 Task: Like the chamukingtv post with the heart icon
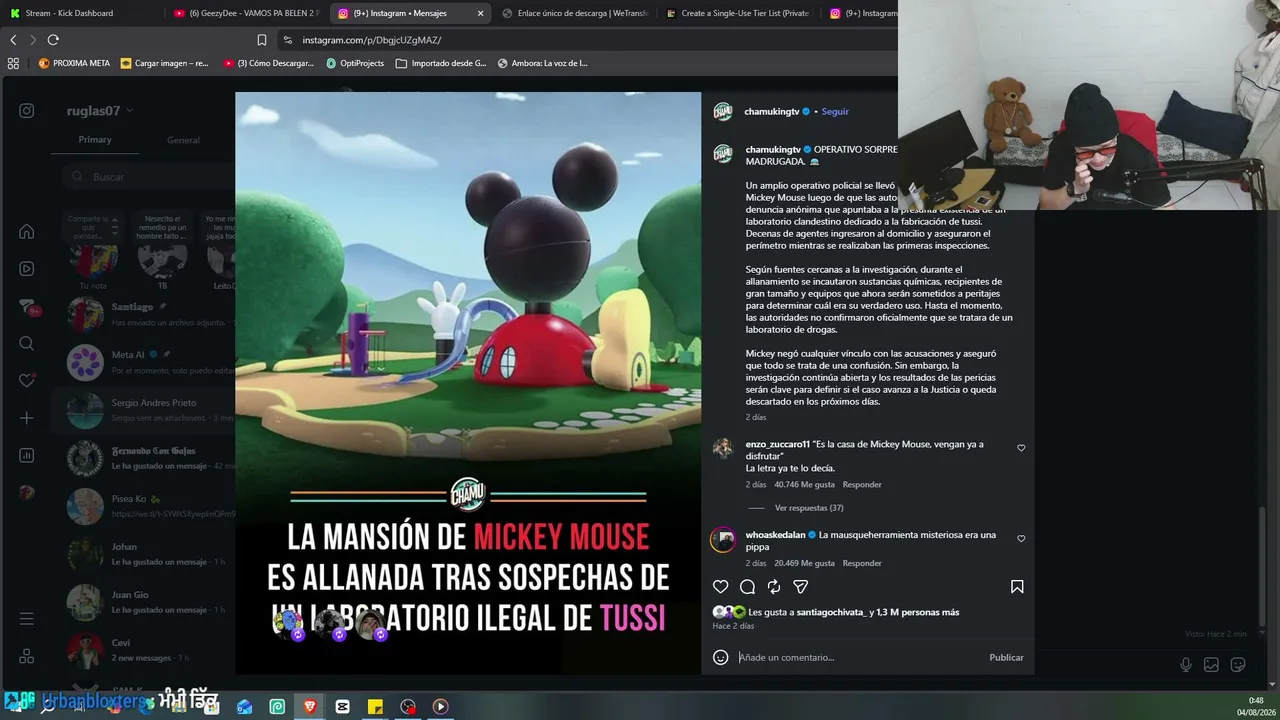point(720,587)
